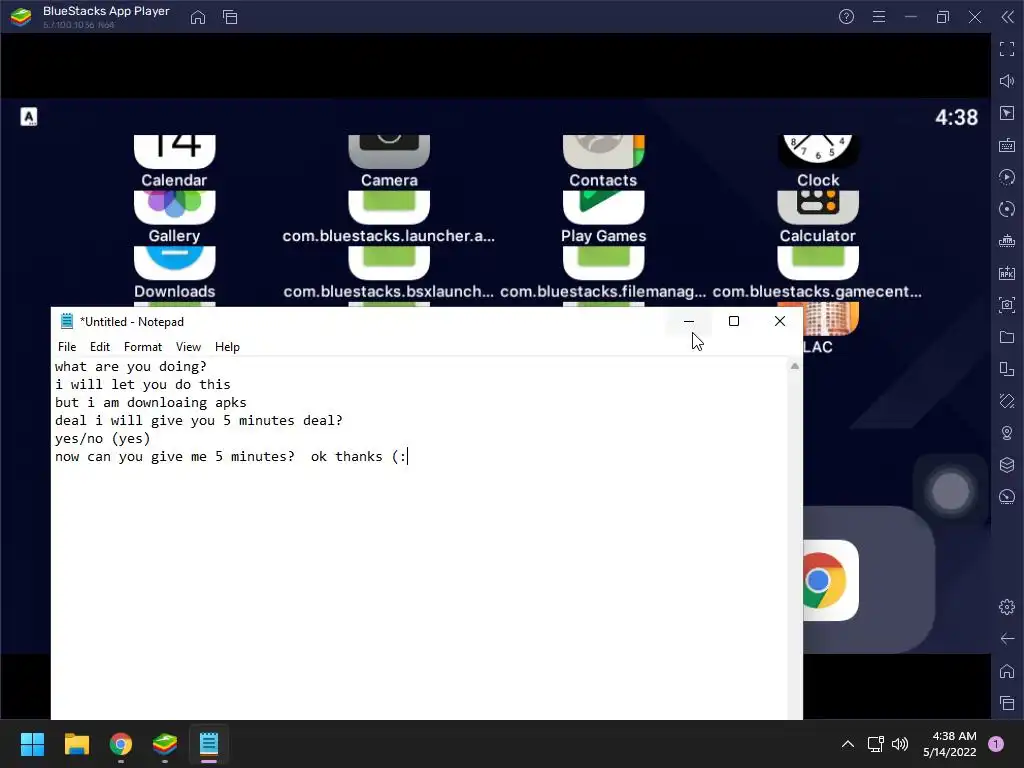Click the line 'yes/no (yes)'
The image size is (1024, 768).
tap(103, 438)
